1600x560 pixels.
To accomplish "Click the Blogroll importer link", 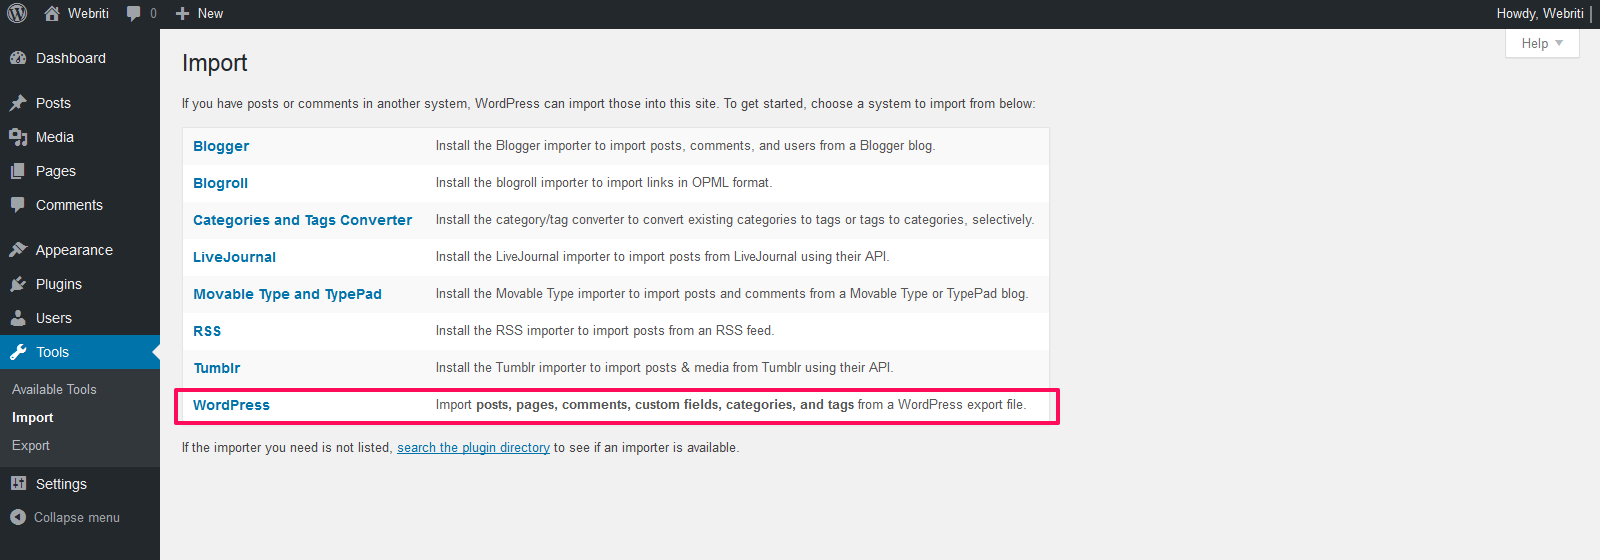I will click(220, 183).
